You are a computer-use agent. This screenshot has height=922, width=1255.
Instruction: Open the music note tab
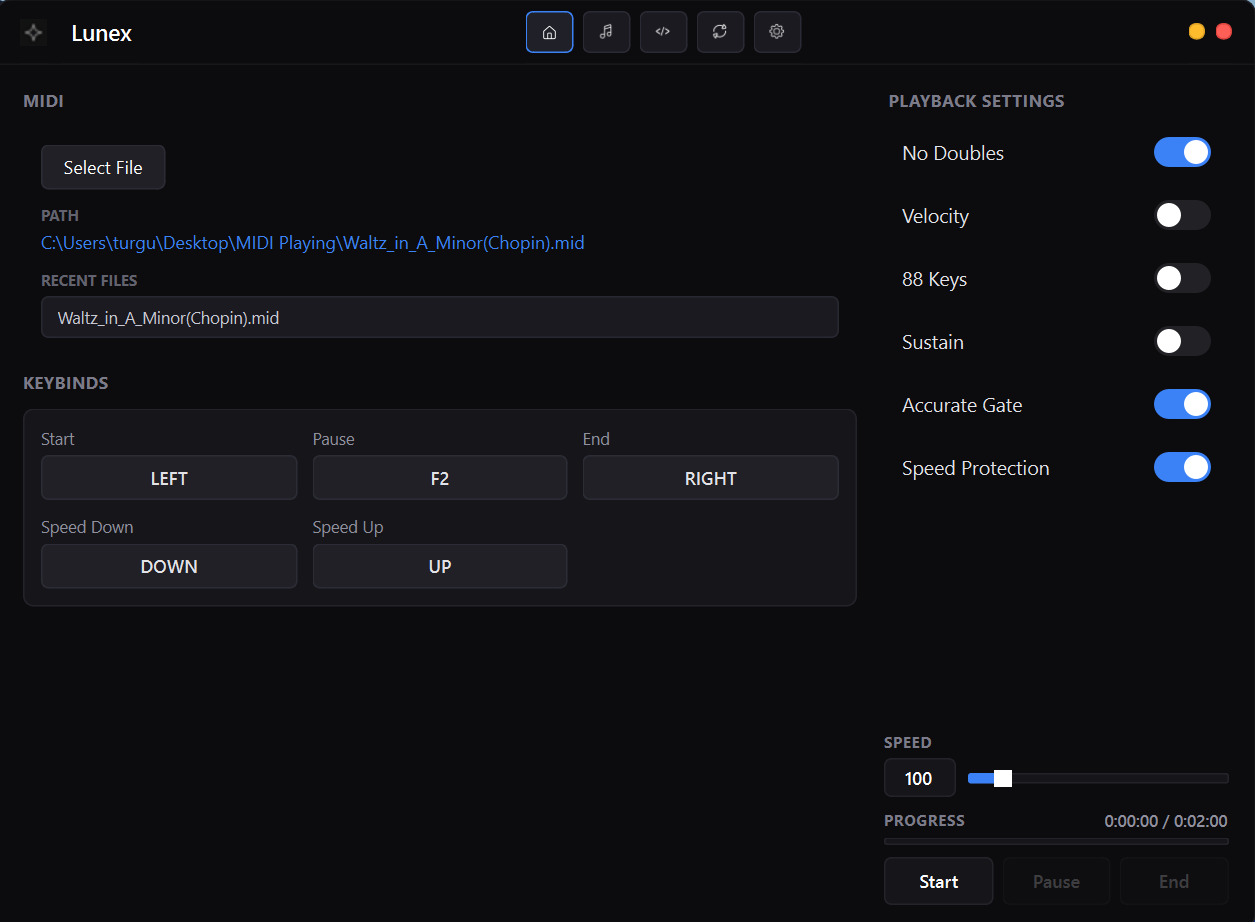[x=606, y=32]
